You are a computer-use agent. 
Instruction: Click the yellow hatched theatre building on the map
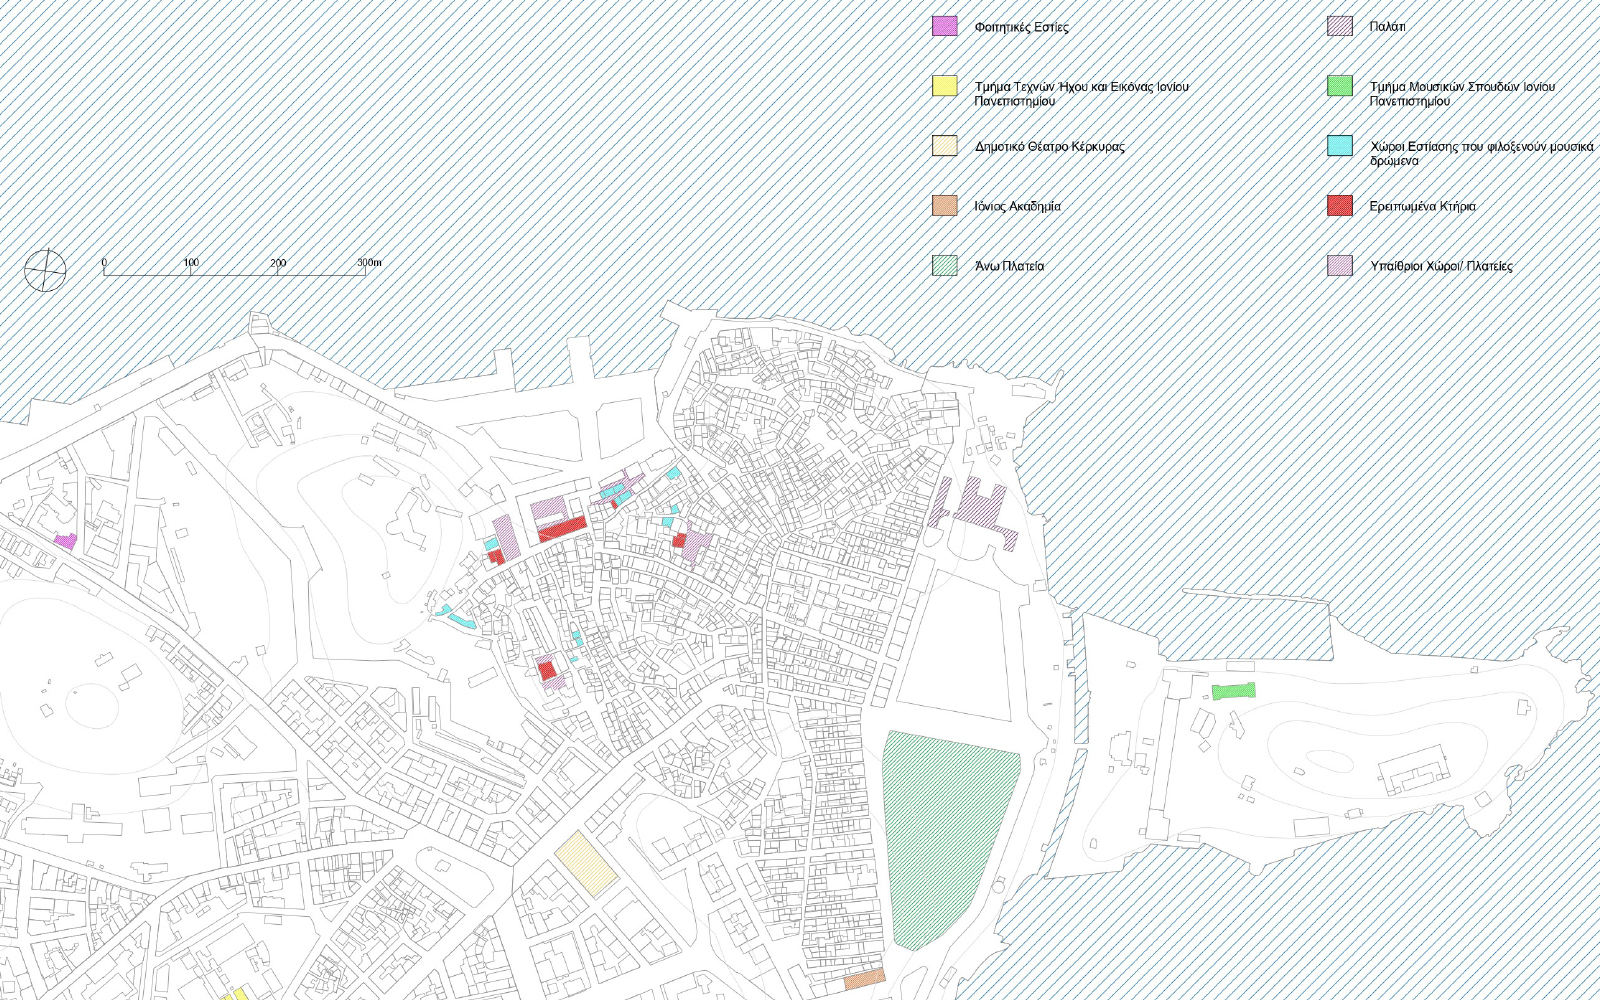(x=587, y=864)
